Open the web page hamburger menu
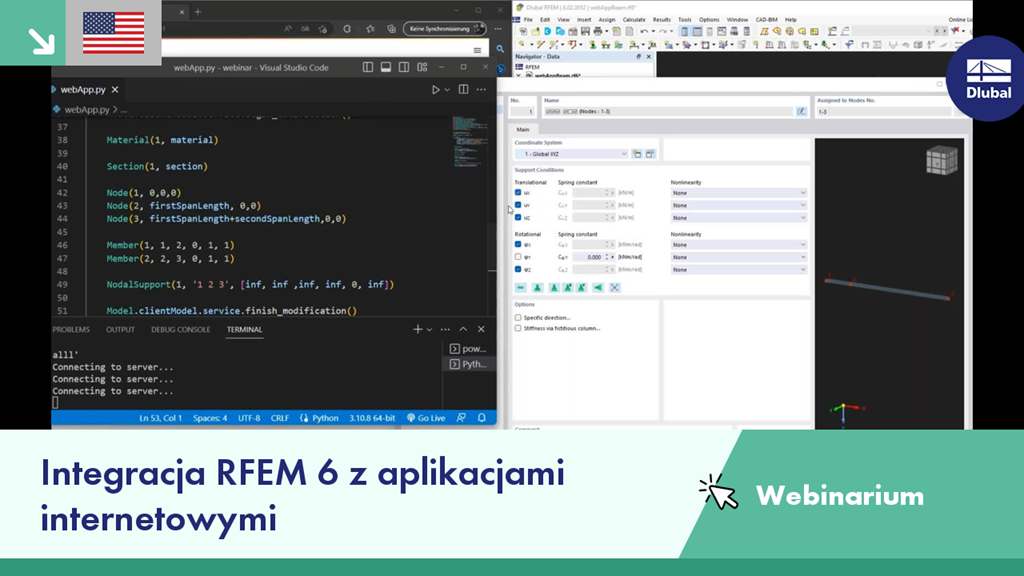This screenshot has width=1024, height=576. tap(477, 50)
